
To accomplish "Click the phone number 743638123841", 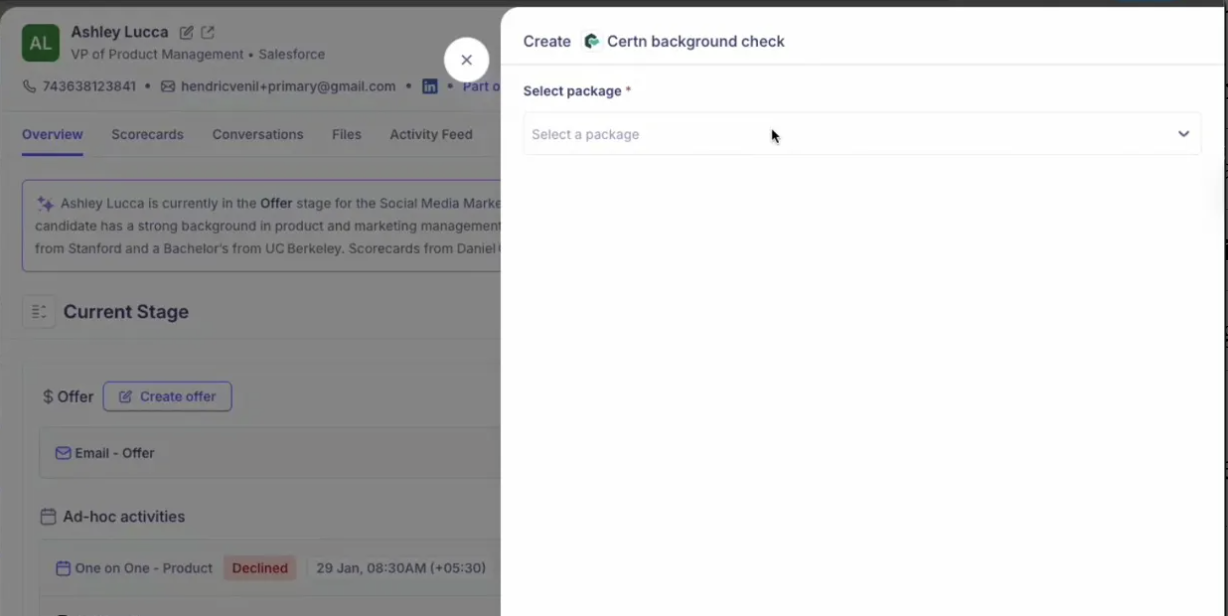I will [x=89, y=86].
